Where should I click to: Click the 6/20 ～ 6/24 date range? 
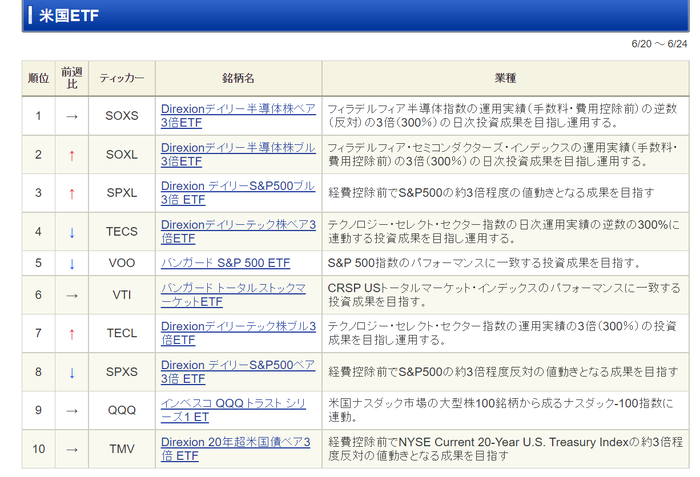pyautogui.click(x=659, y=44)
